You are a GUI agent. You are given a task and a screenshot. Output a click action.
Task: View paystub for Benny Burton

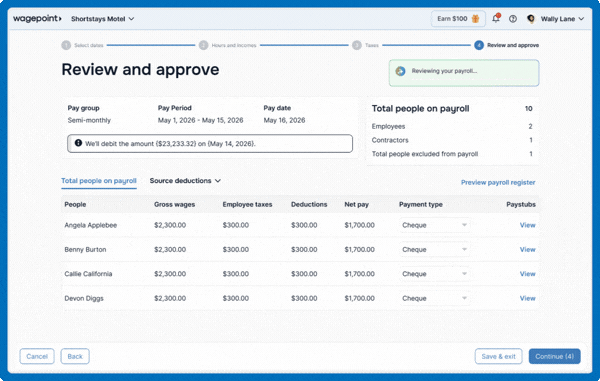pos(527,249)
